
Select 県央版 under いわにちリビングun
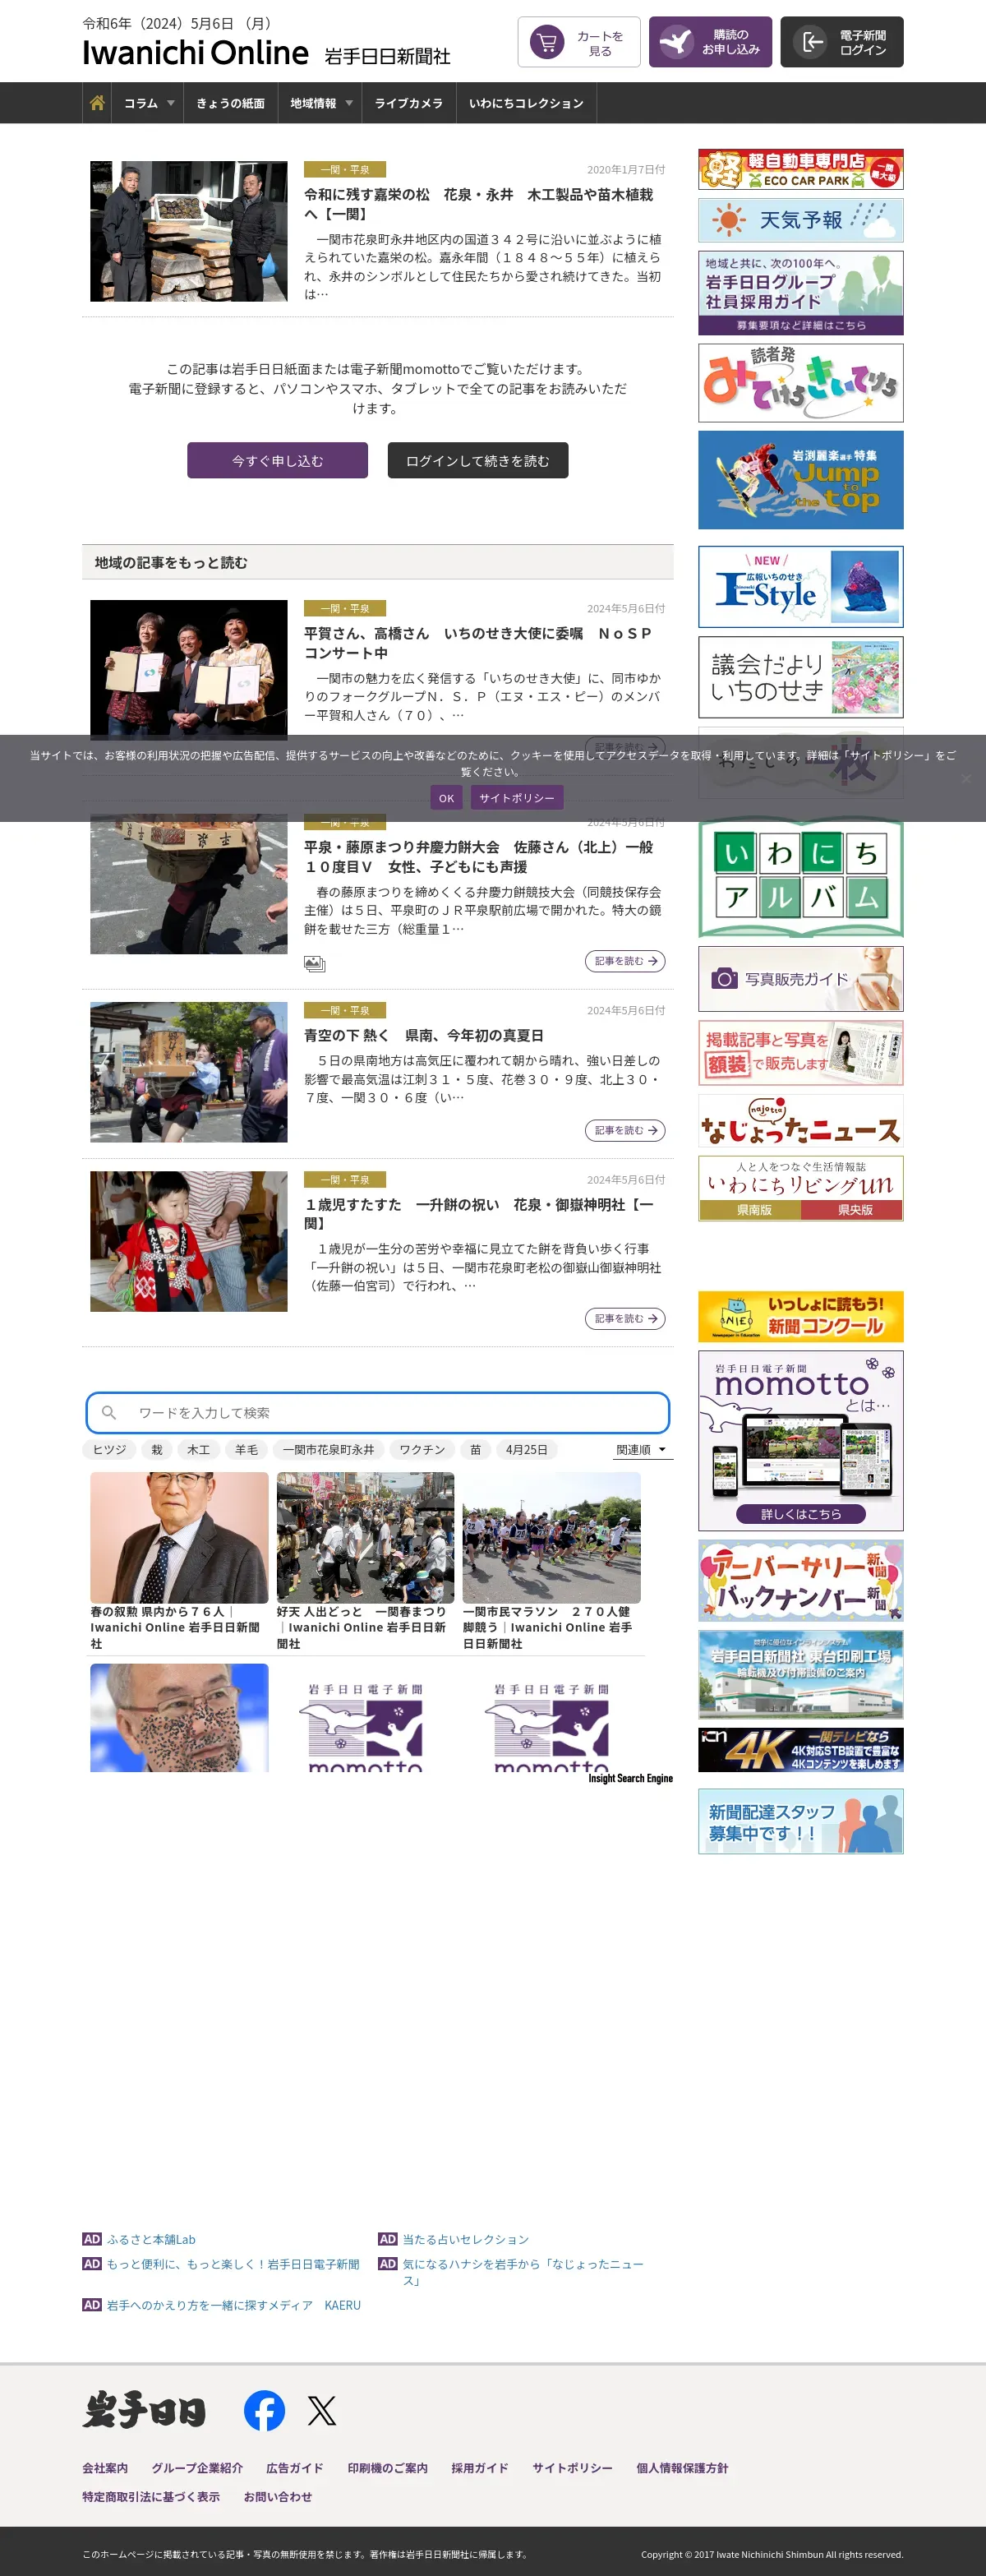coord(854,1210)
